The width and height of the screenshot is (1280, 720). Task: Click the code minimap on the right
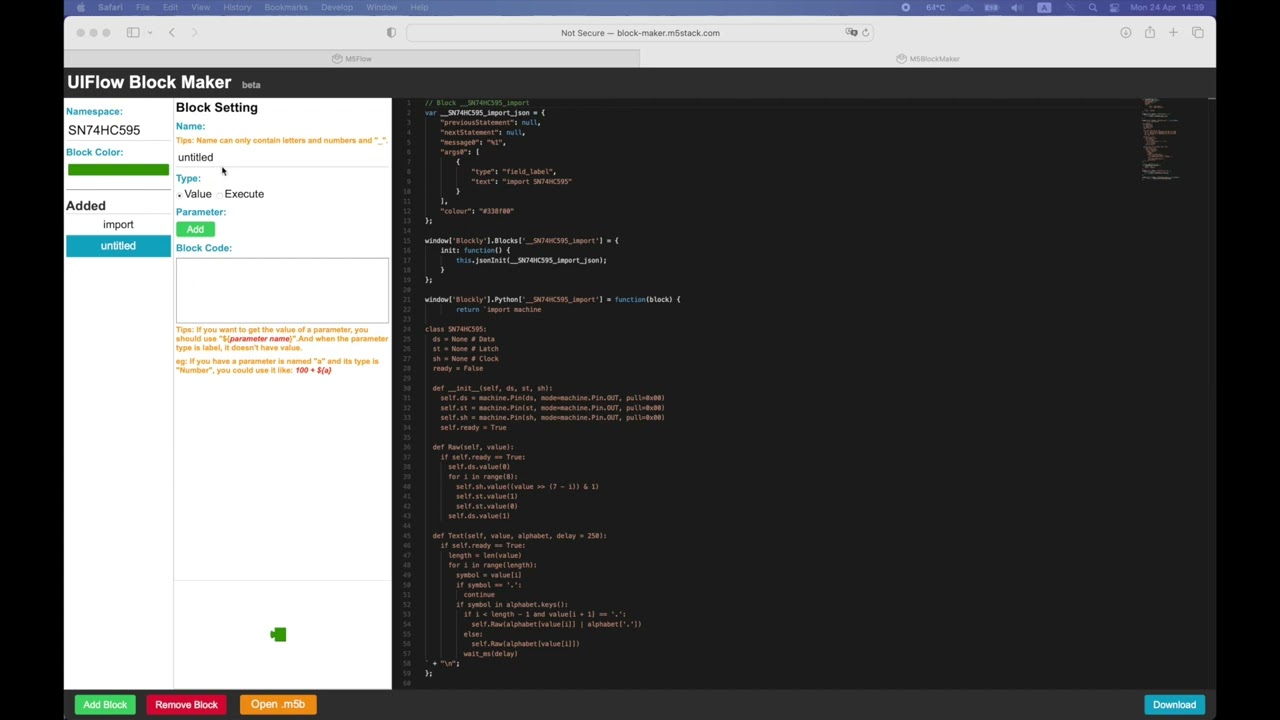point(1161,140)
